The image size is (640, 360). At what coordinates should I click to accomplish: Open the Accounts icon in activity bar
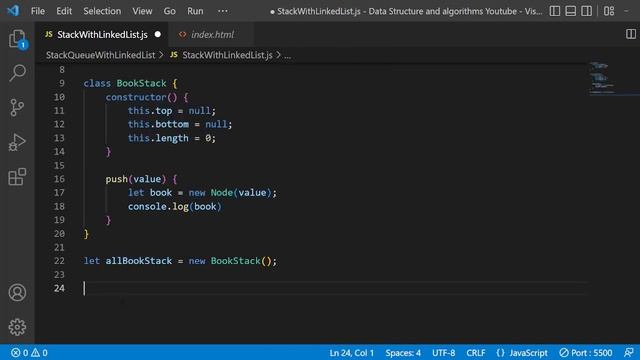pyautogui.click(x=17, y=293)
